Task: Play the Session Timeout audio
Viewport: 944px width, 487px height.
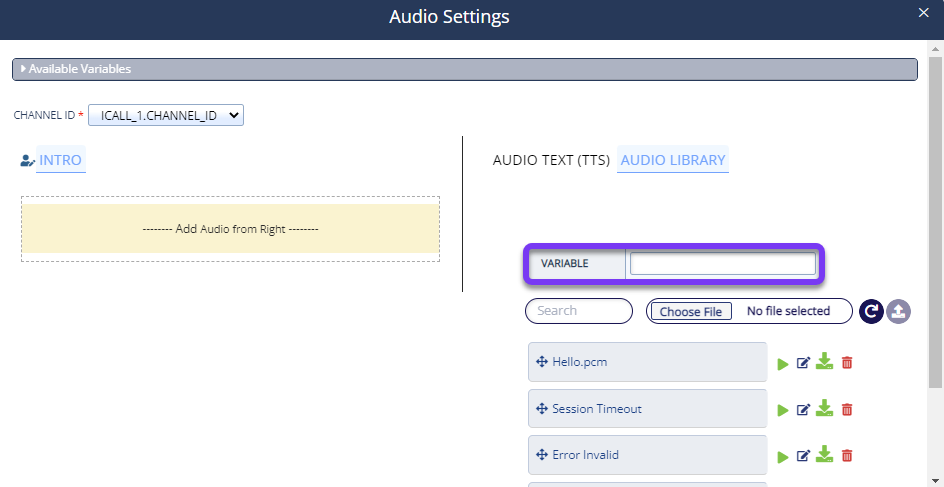Action: [783, 411]
